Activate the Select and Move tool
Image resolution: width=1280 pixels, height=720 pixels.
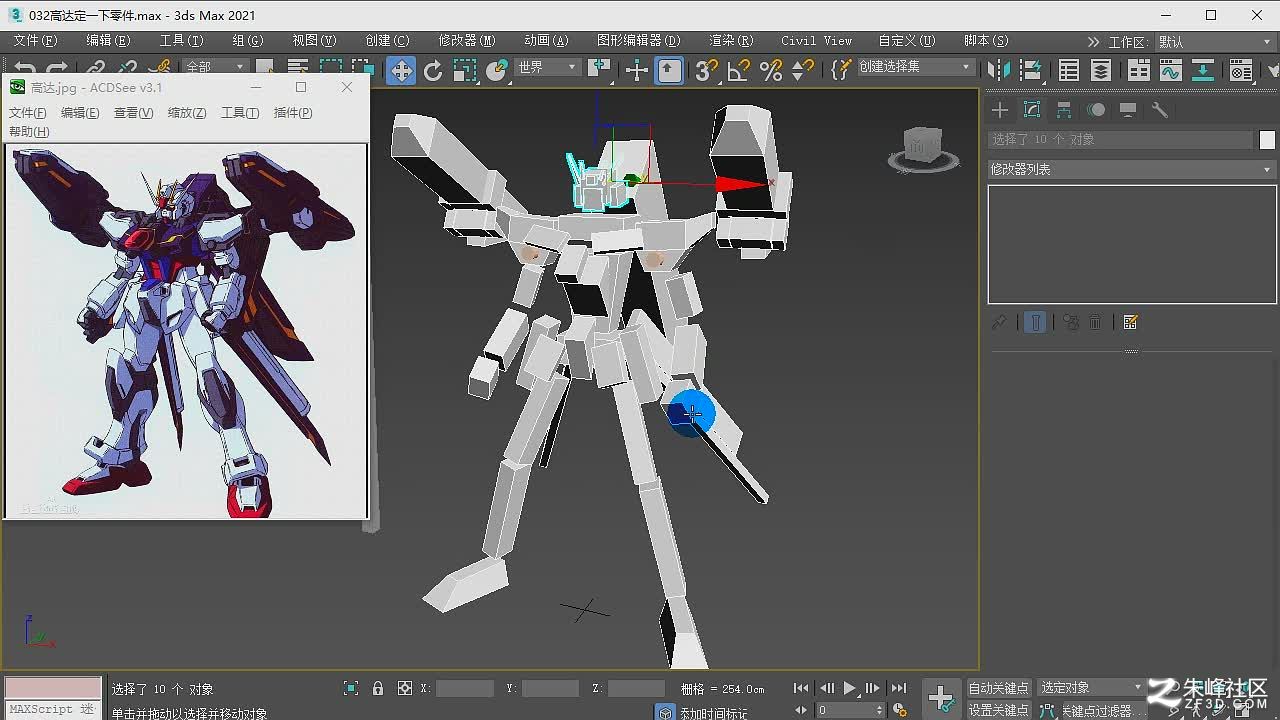click(x=401, y=70)
